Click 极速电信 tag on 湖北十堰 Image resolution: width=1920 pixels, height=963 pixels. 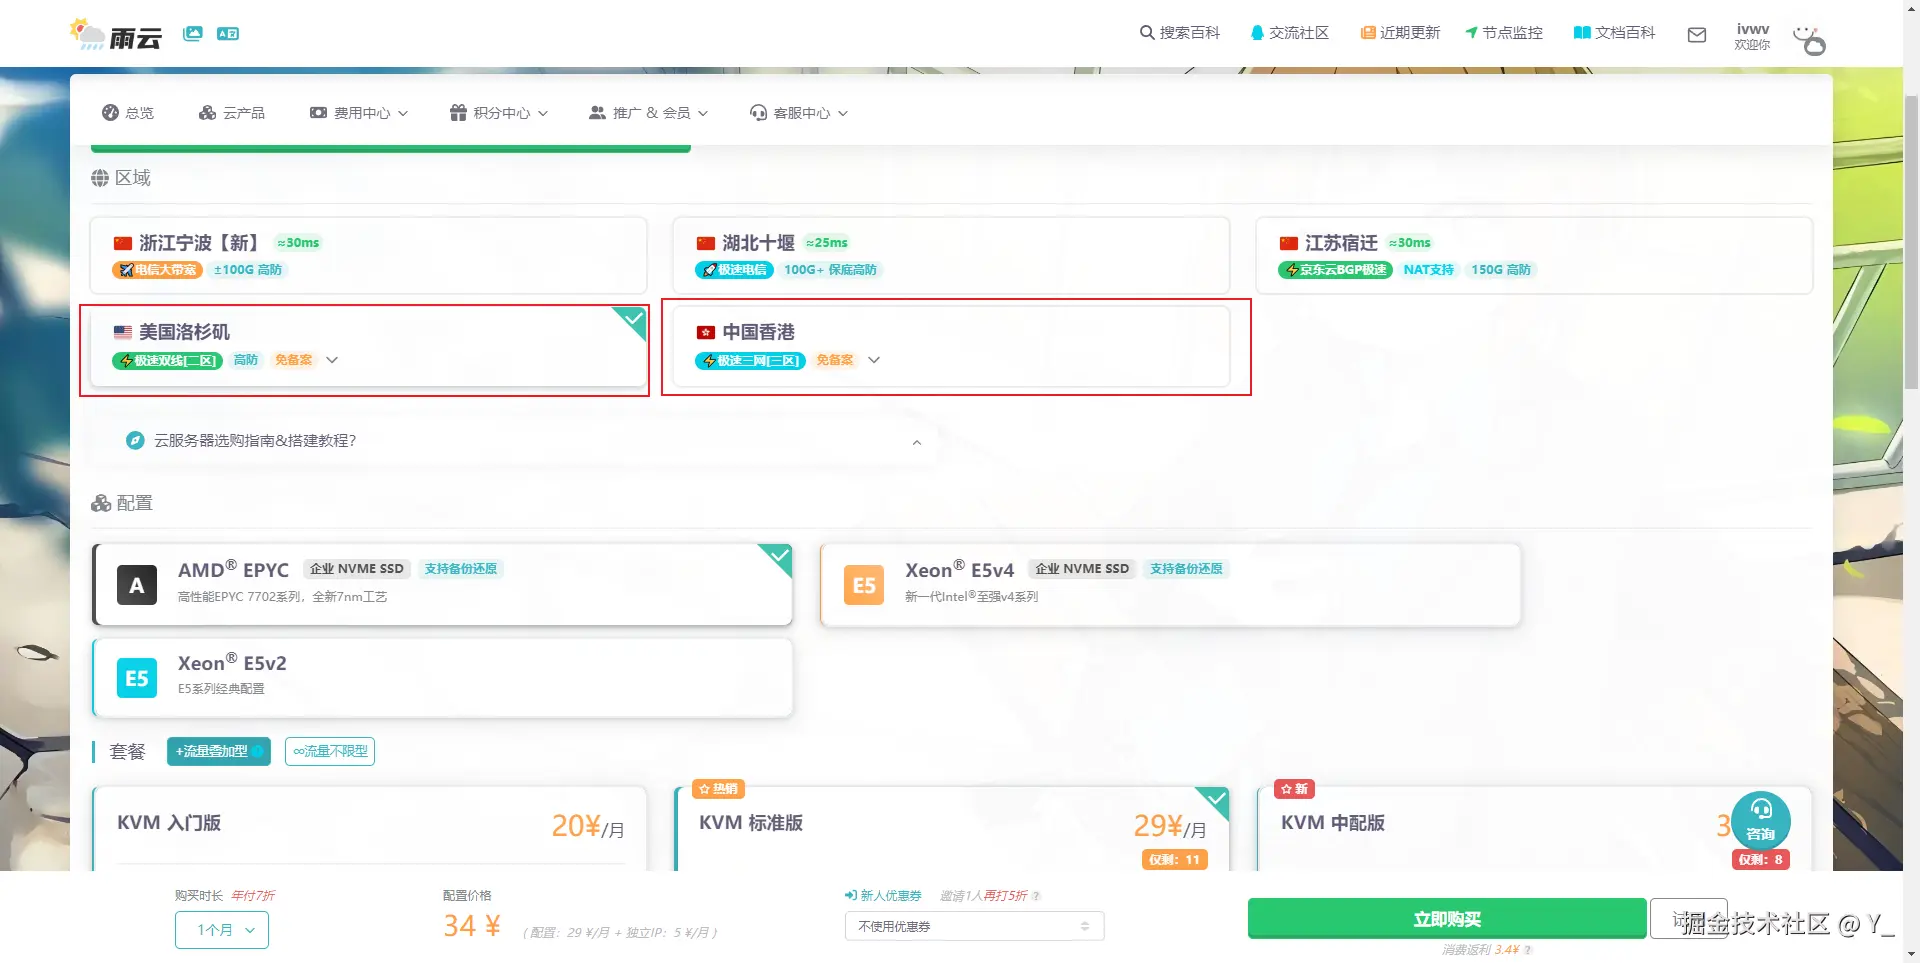pos(734,270)
